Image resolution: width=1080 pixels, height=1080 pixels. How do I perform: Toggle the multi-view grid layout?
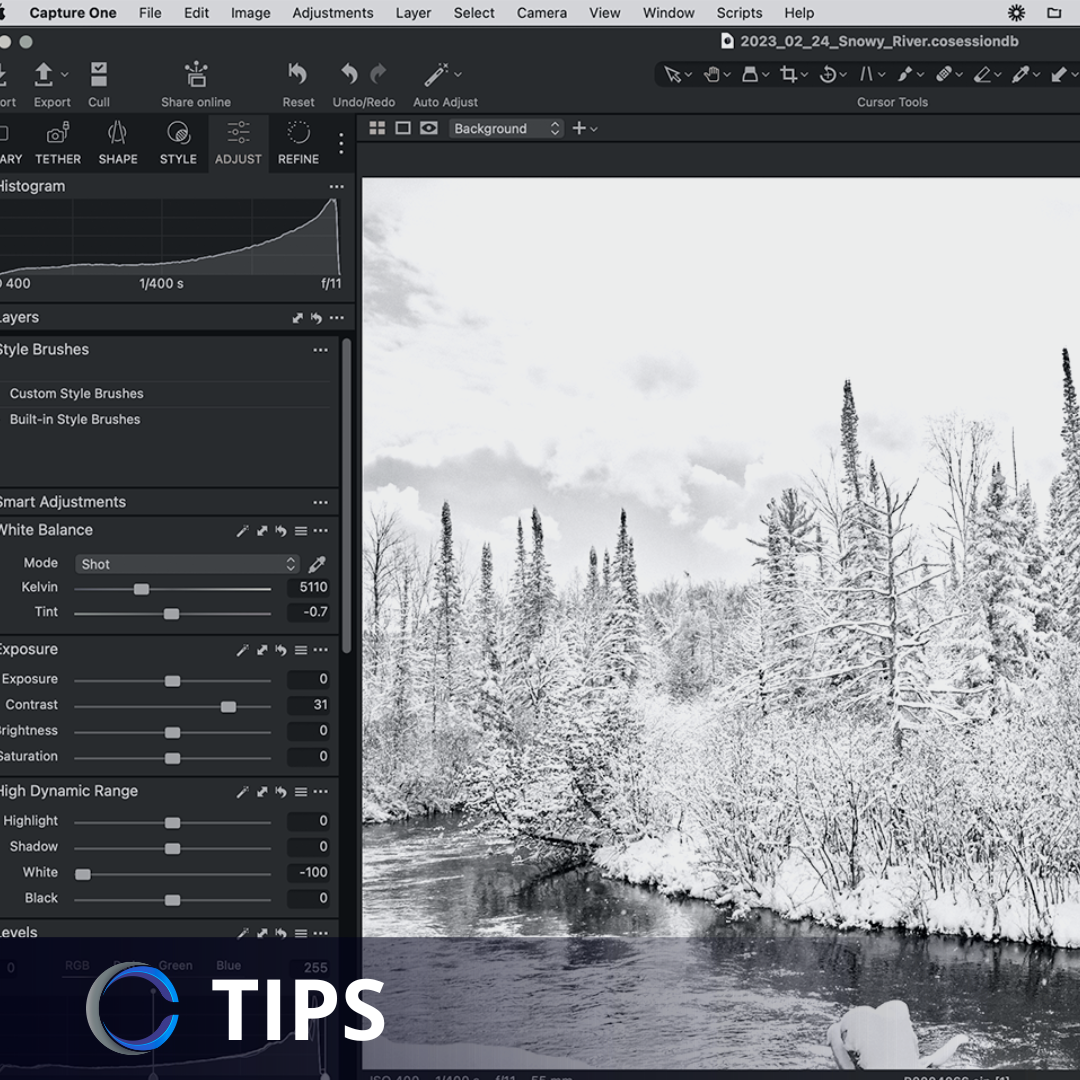point(377,128)
